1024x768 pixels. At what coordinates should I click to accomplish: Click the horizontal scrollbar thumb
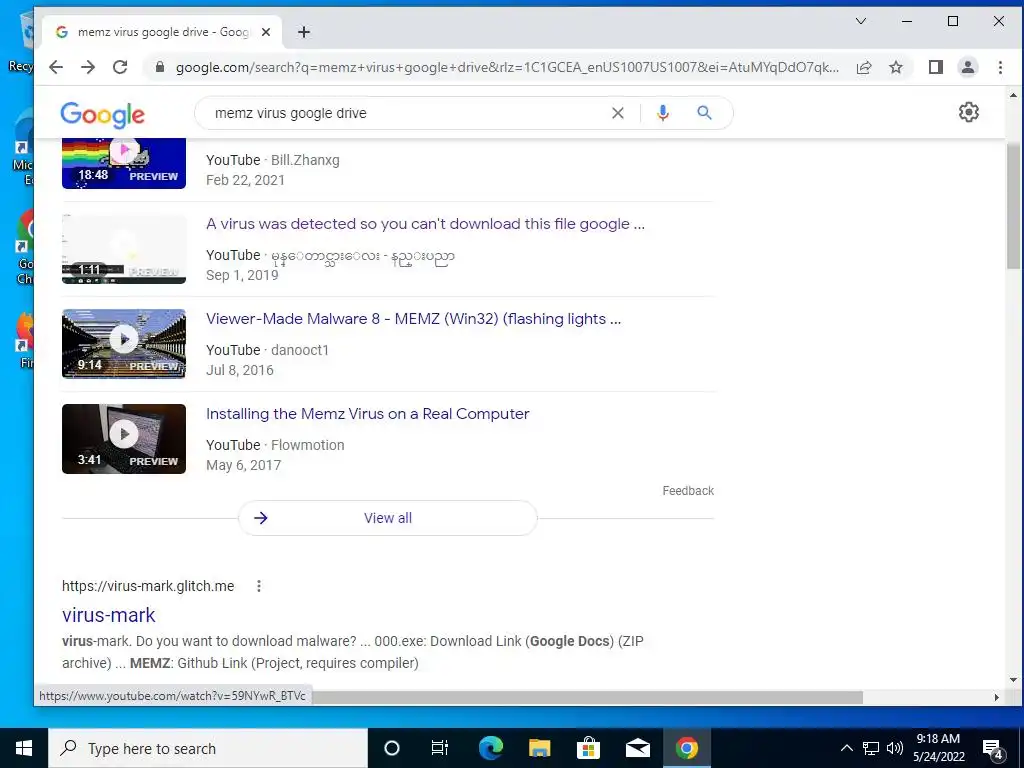(587, 697)
